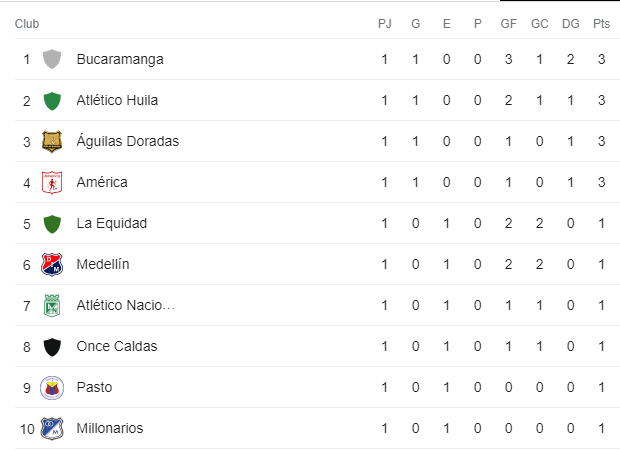
Task: Click the GF column header
Action: tap(508, 23)
